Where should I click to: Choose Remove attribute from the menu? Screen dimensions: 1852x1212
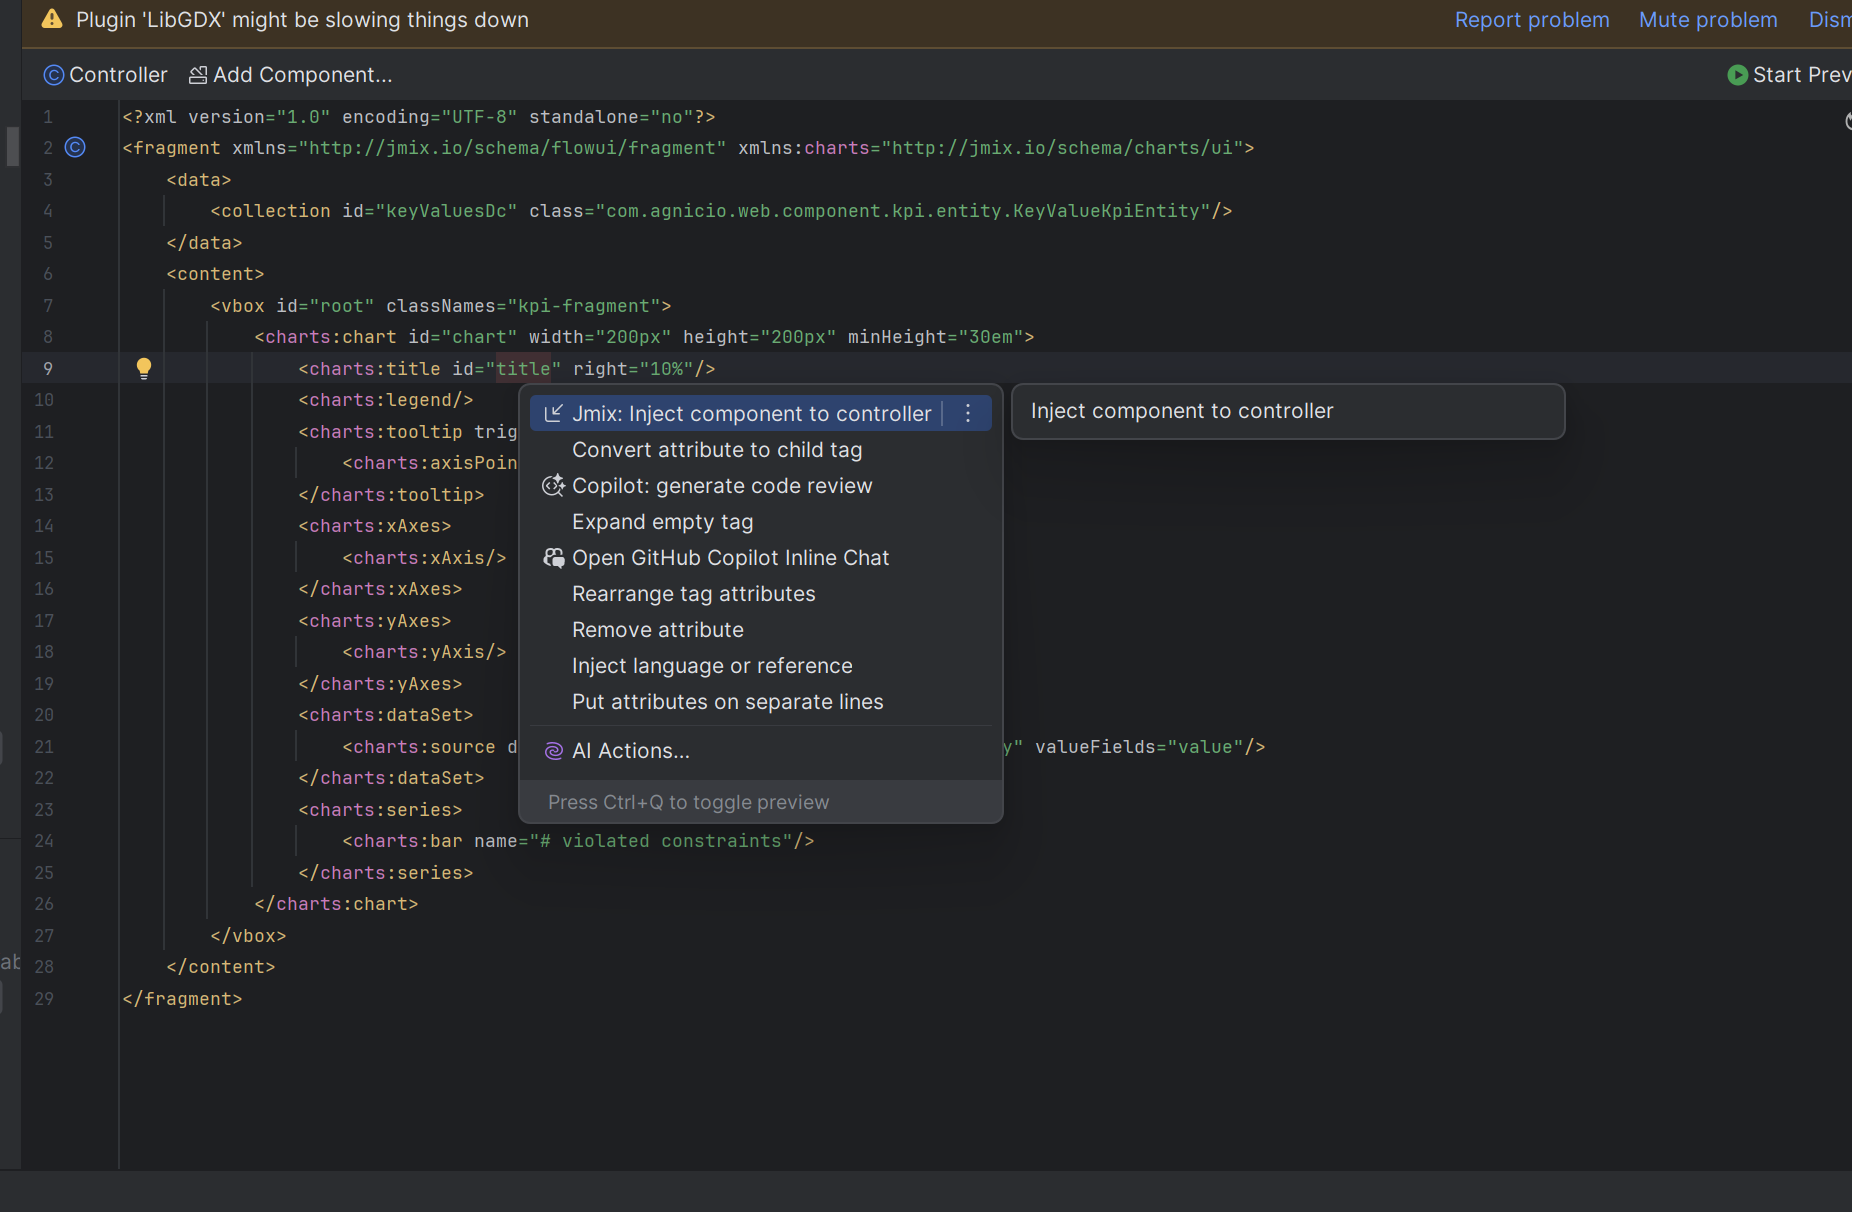pyautogui.click(x=657, y=630)
